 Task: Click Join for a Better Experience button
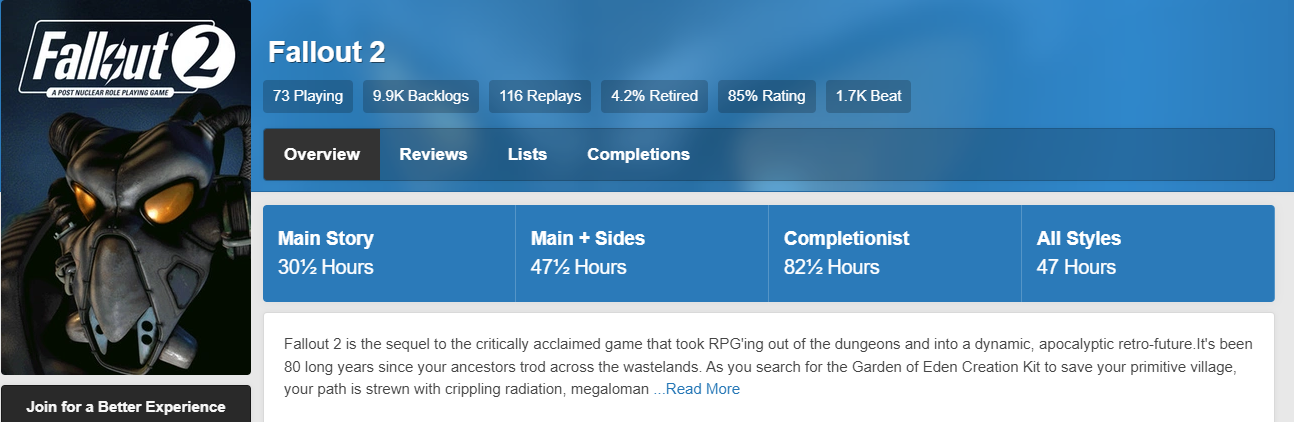[x=126, y=406]
